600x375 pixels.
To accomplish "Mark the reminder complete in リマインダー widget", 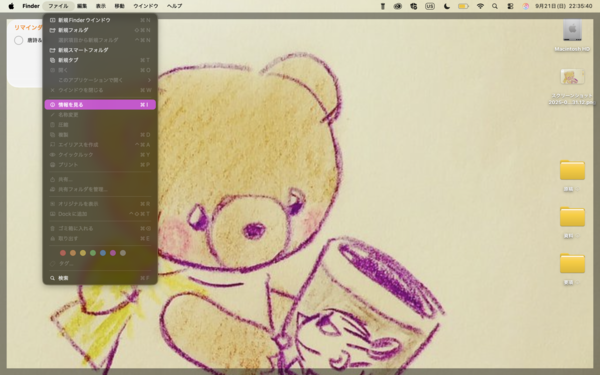I will 18,40.
